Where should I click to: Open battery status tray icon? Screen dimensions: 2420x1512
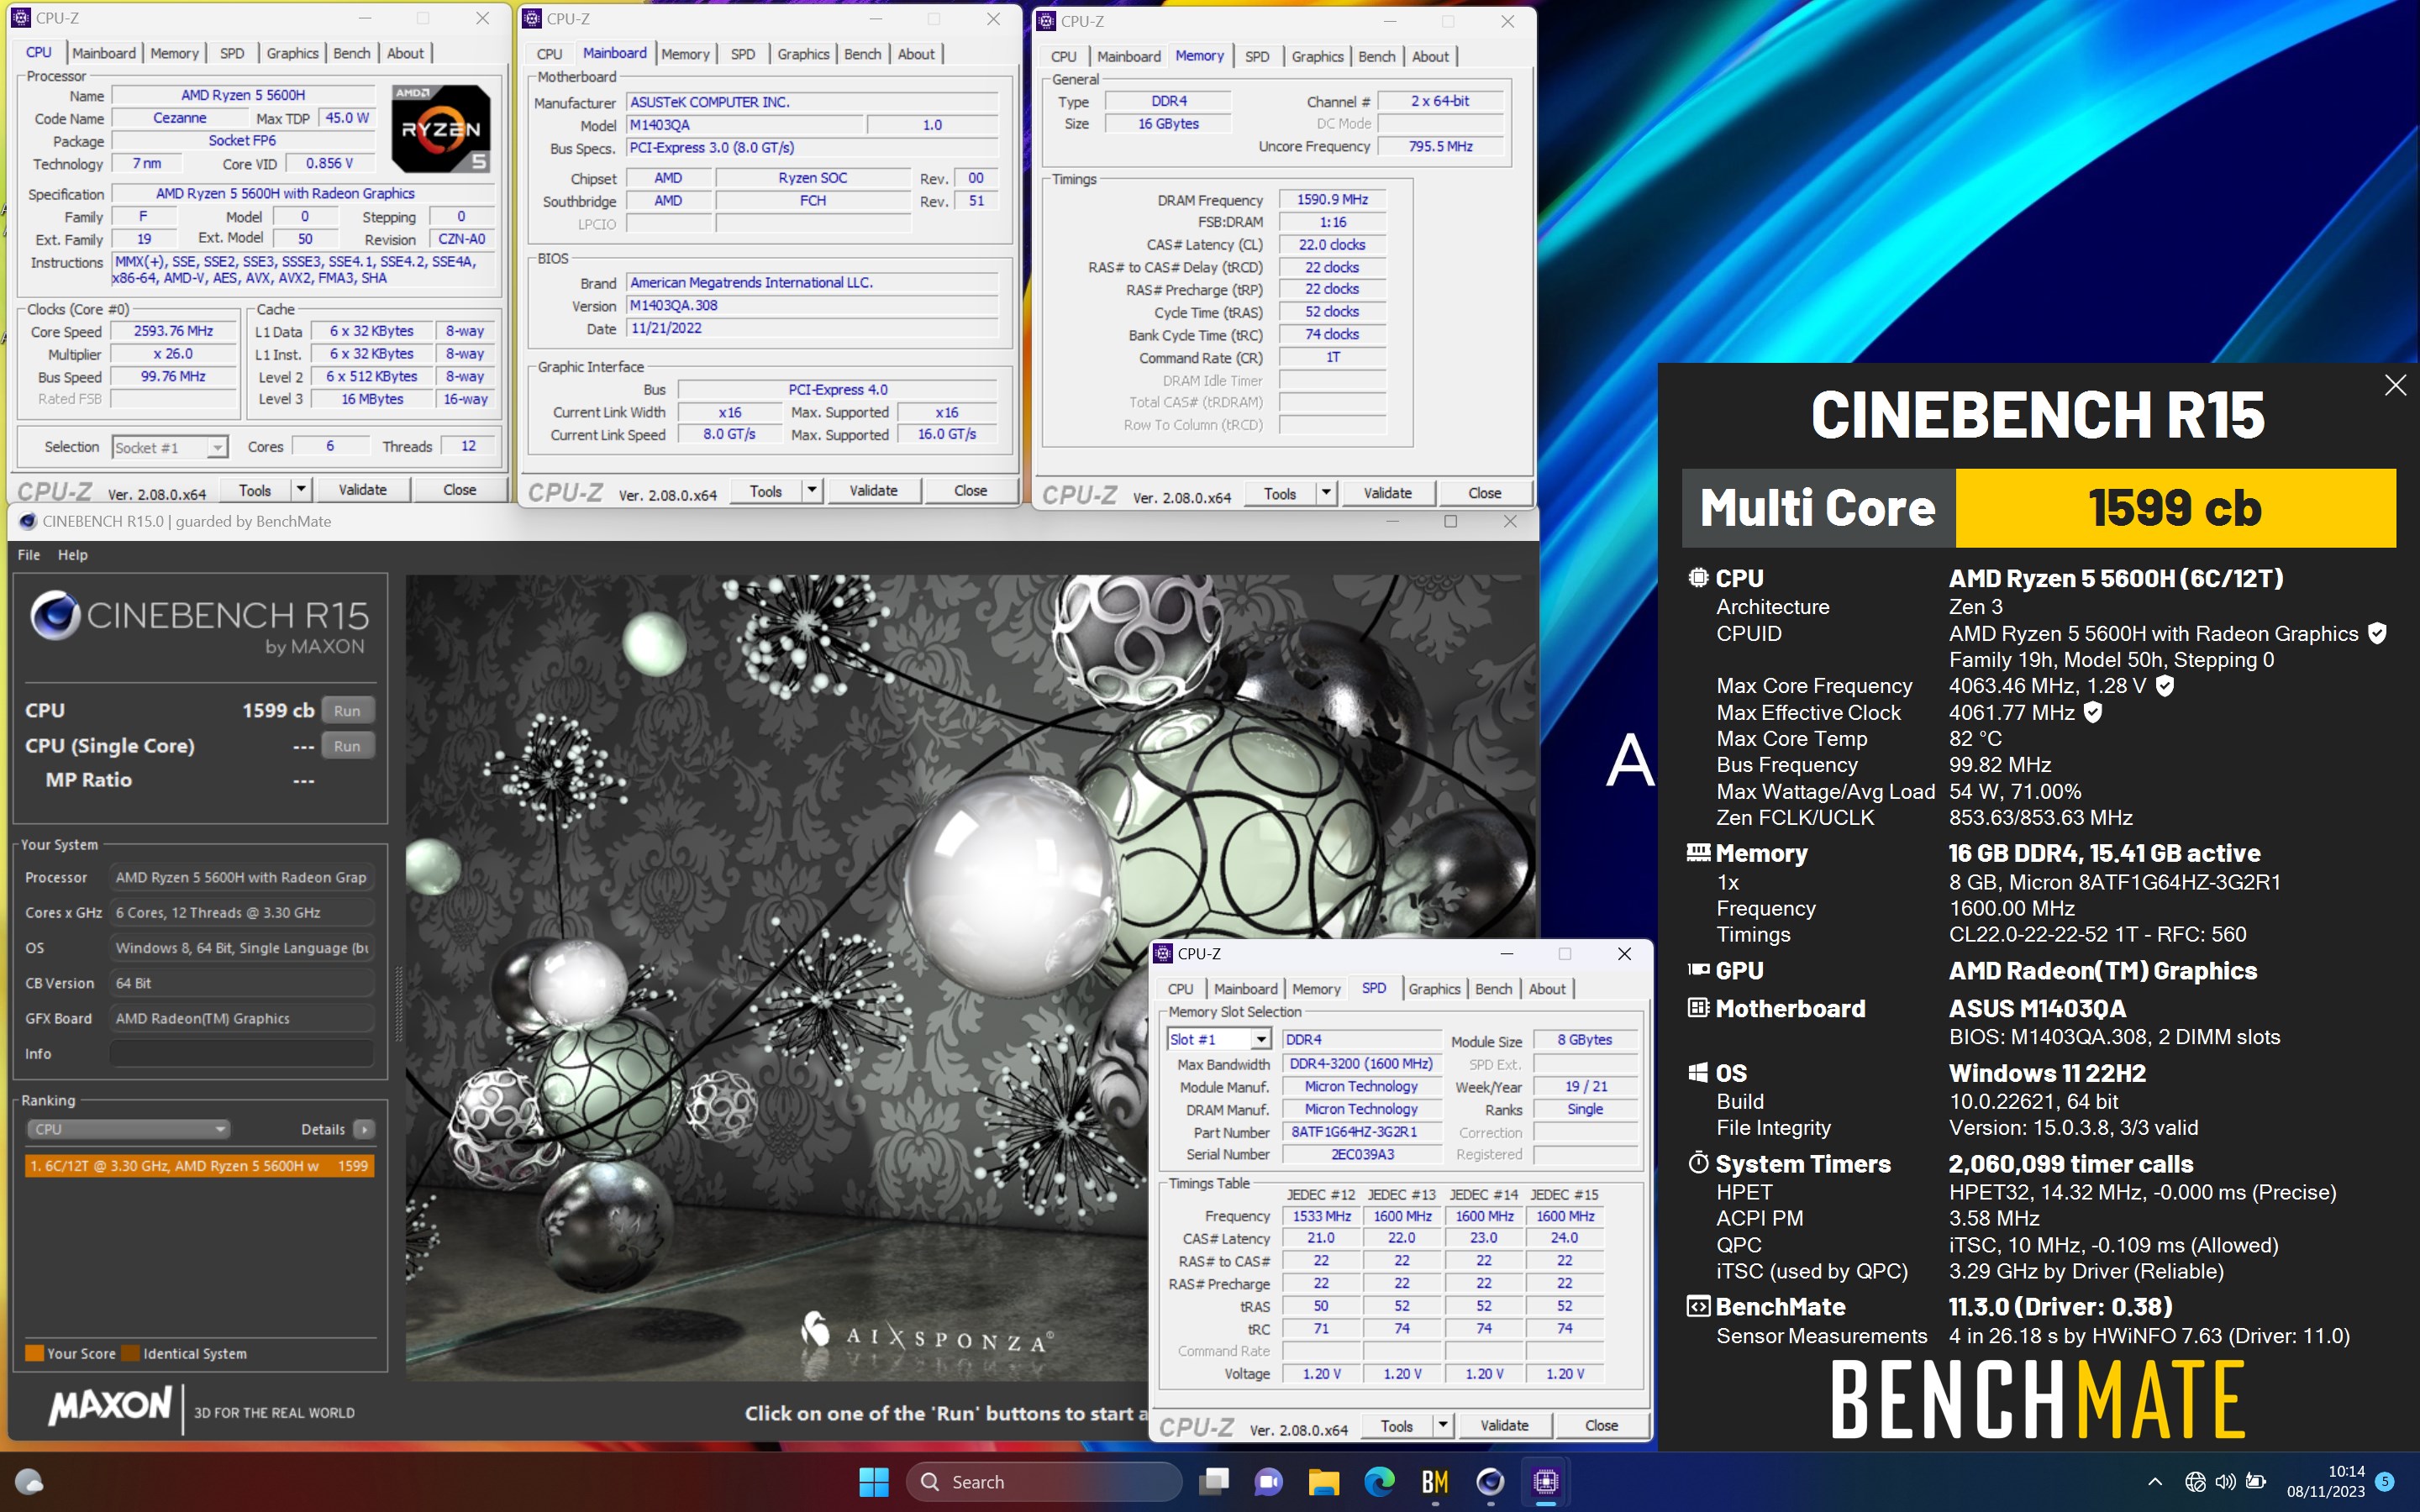point(2256,1481)
